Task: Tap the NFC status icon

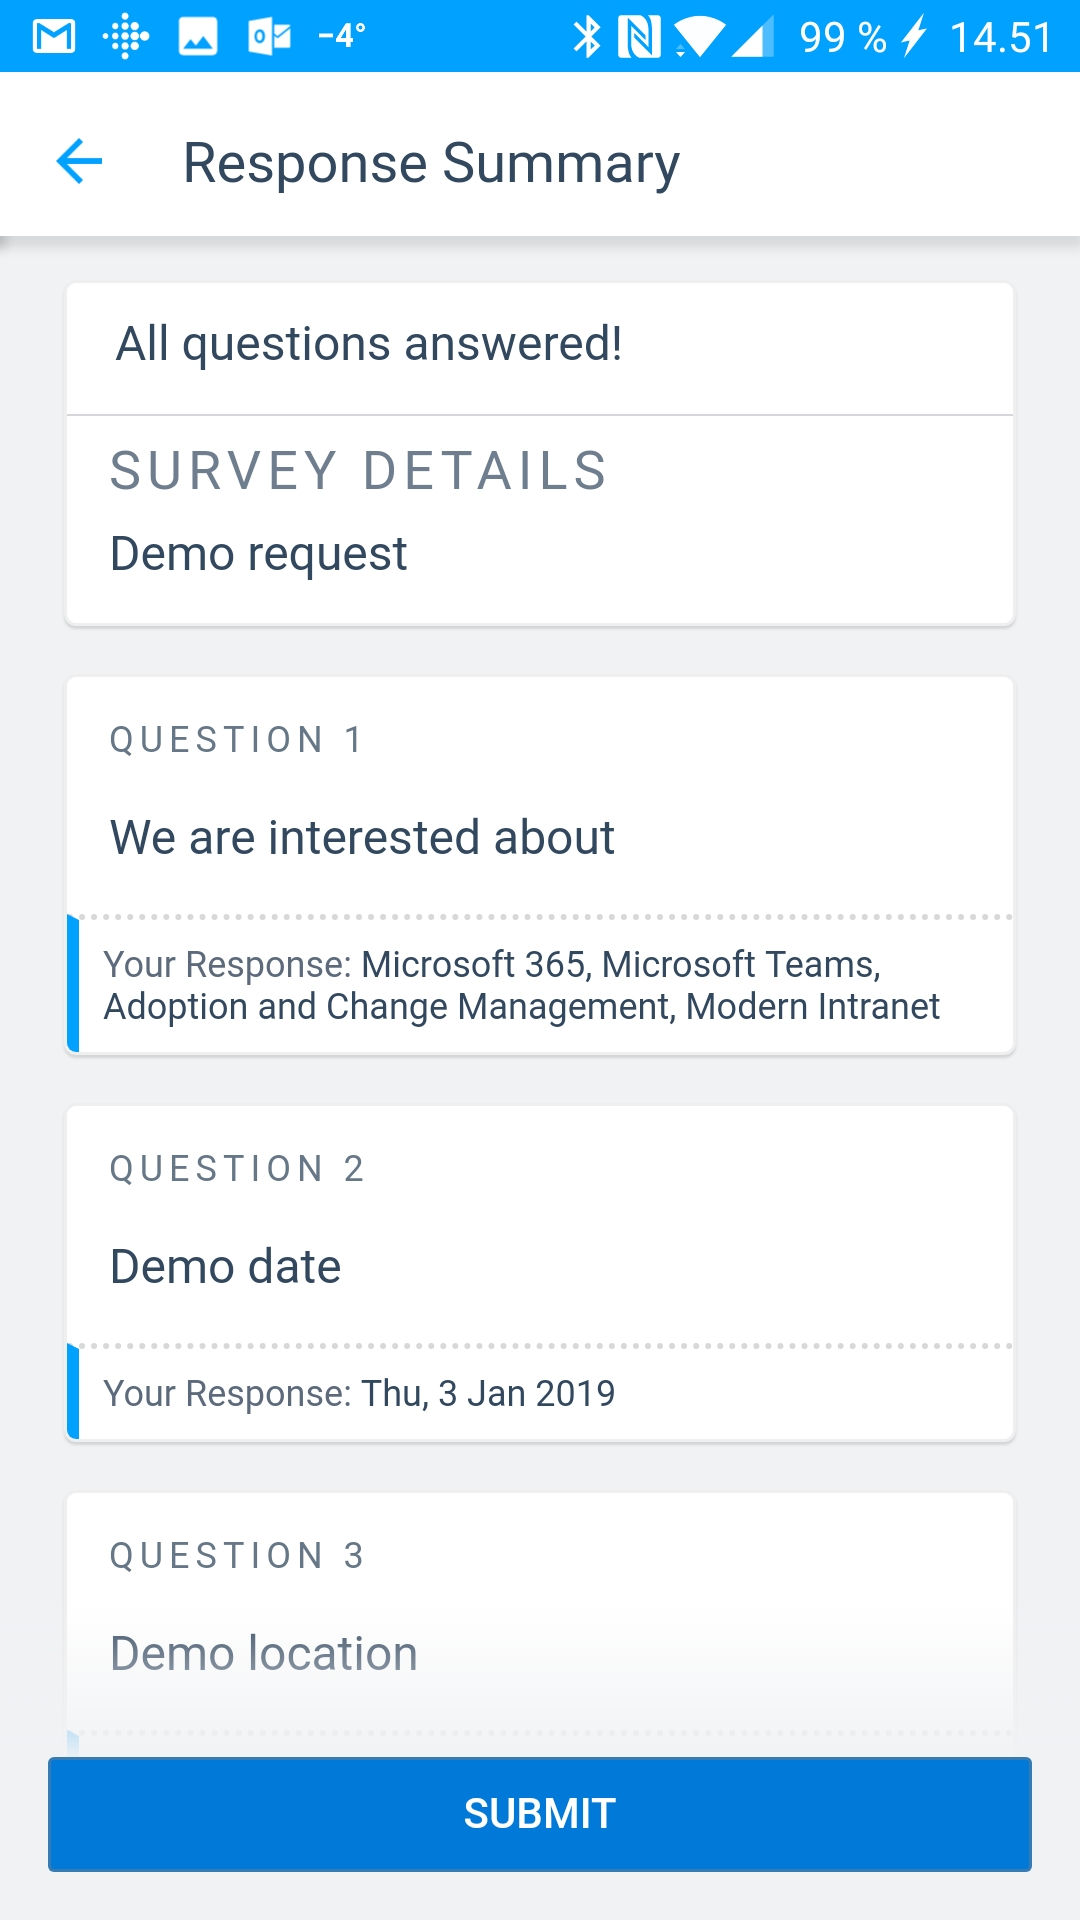Action: coord(639,37)
